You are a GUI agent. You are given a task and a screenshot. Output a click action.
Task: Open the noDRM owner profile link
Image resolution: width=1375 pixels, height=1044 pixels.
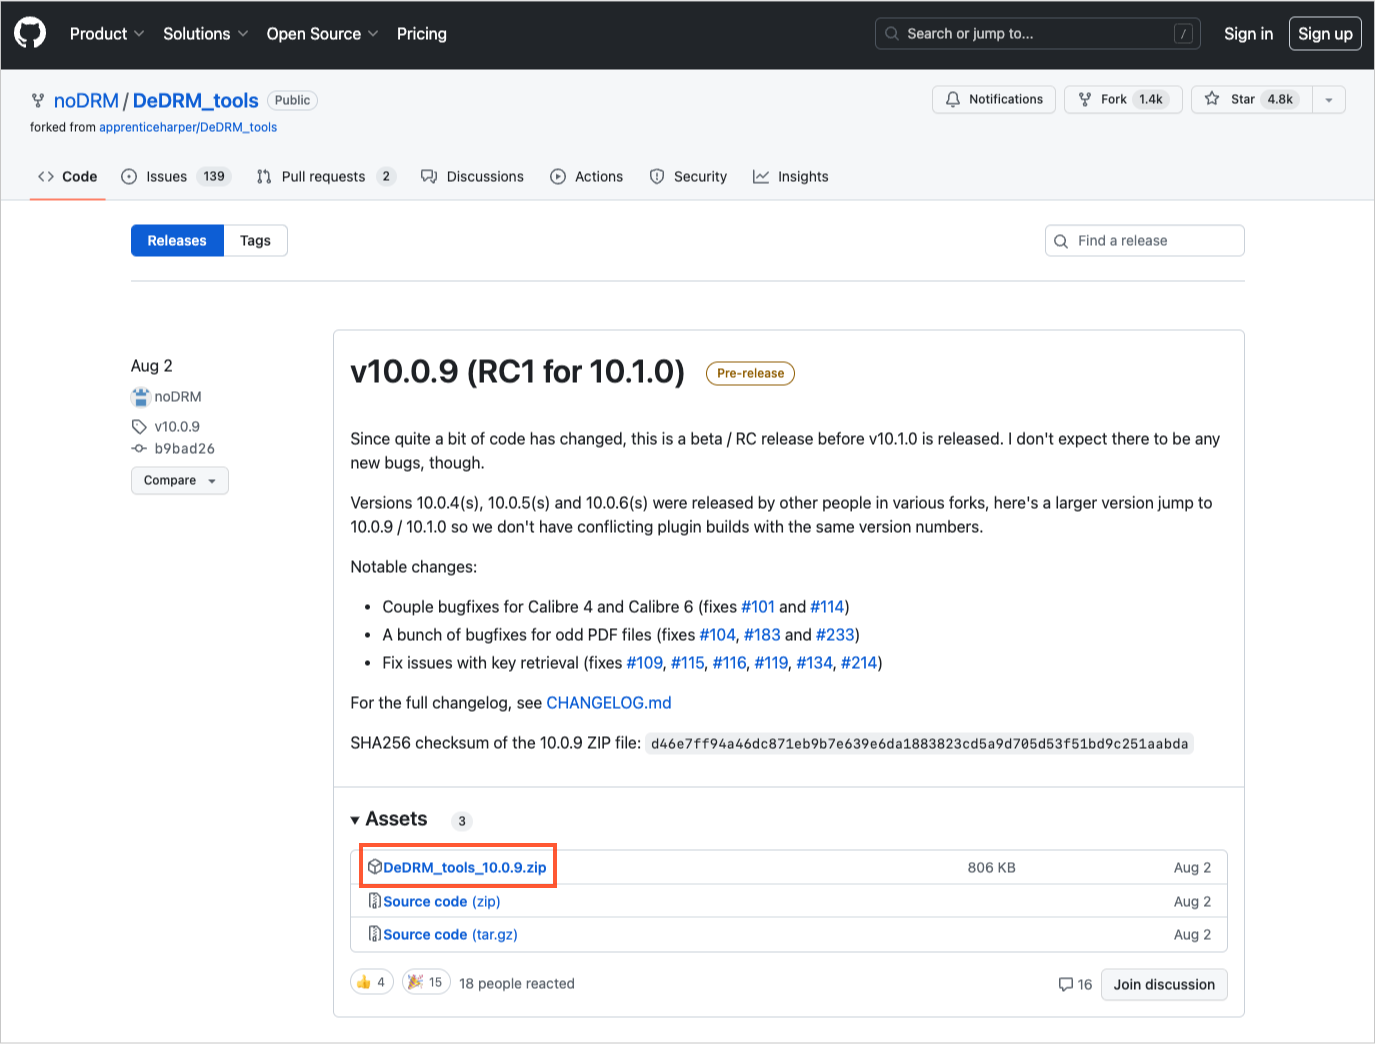[86, 101]
